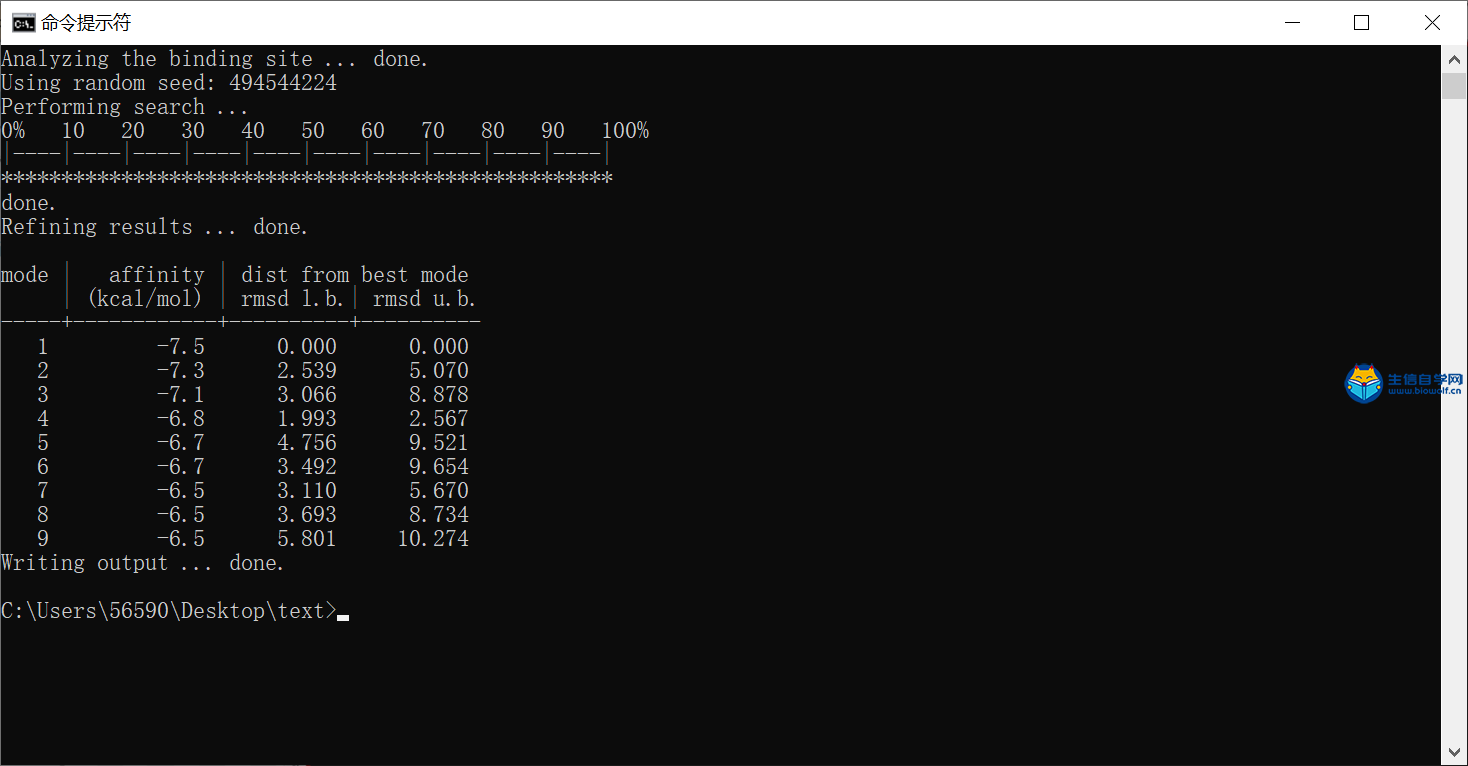Click the Command Prompt icon in title bar
Viewport: 1468px width, 766px height.
click(x=22, y=22)
